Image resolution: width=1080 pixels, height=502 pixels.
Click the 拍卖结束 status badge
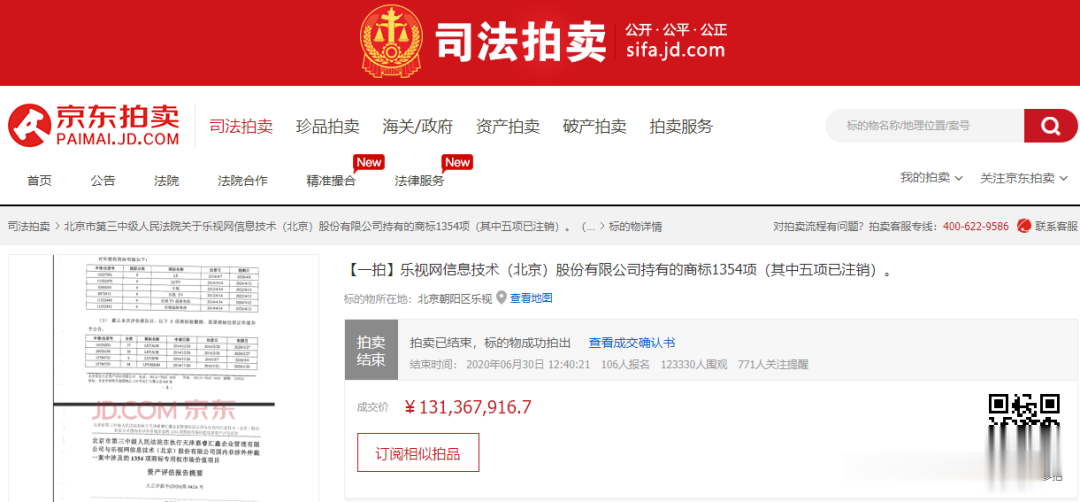click(371, 351)
